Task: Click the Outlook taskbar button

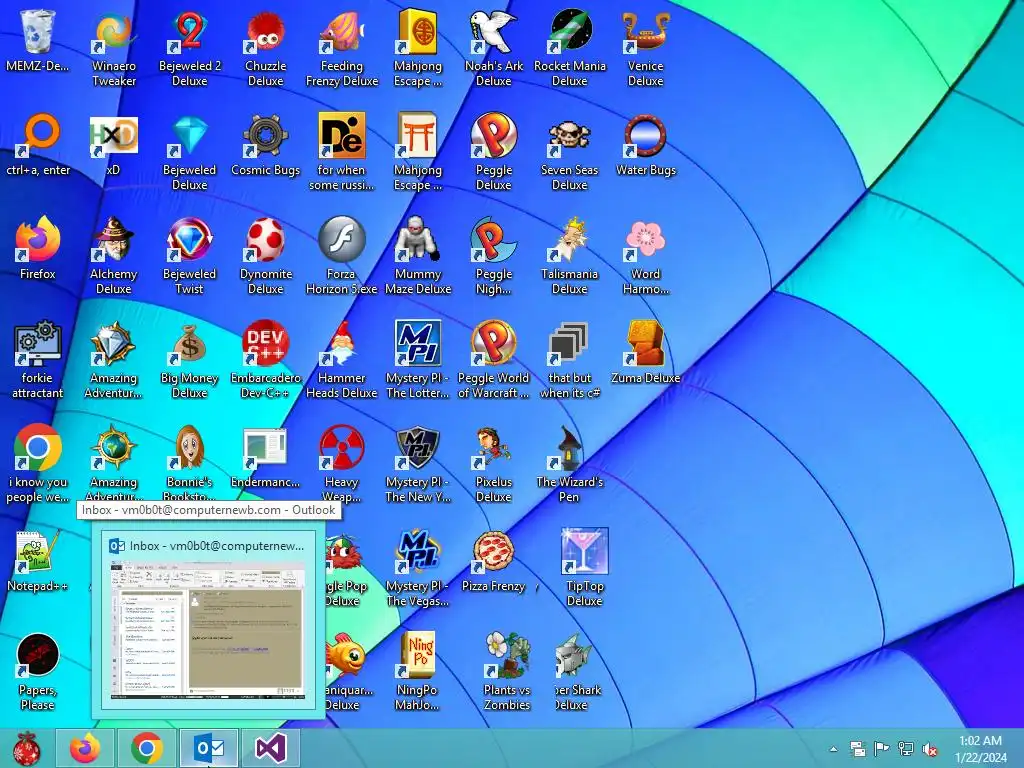Action: click(x=209, y=748)
